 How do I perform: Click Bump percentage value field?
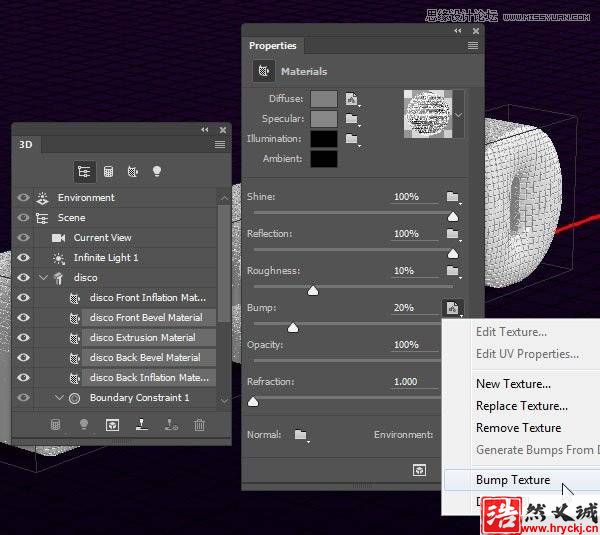pos(414,308)
